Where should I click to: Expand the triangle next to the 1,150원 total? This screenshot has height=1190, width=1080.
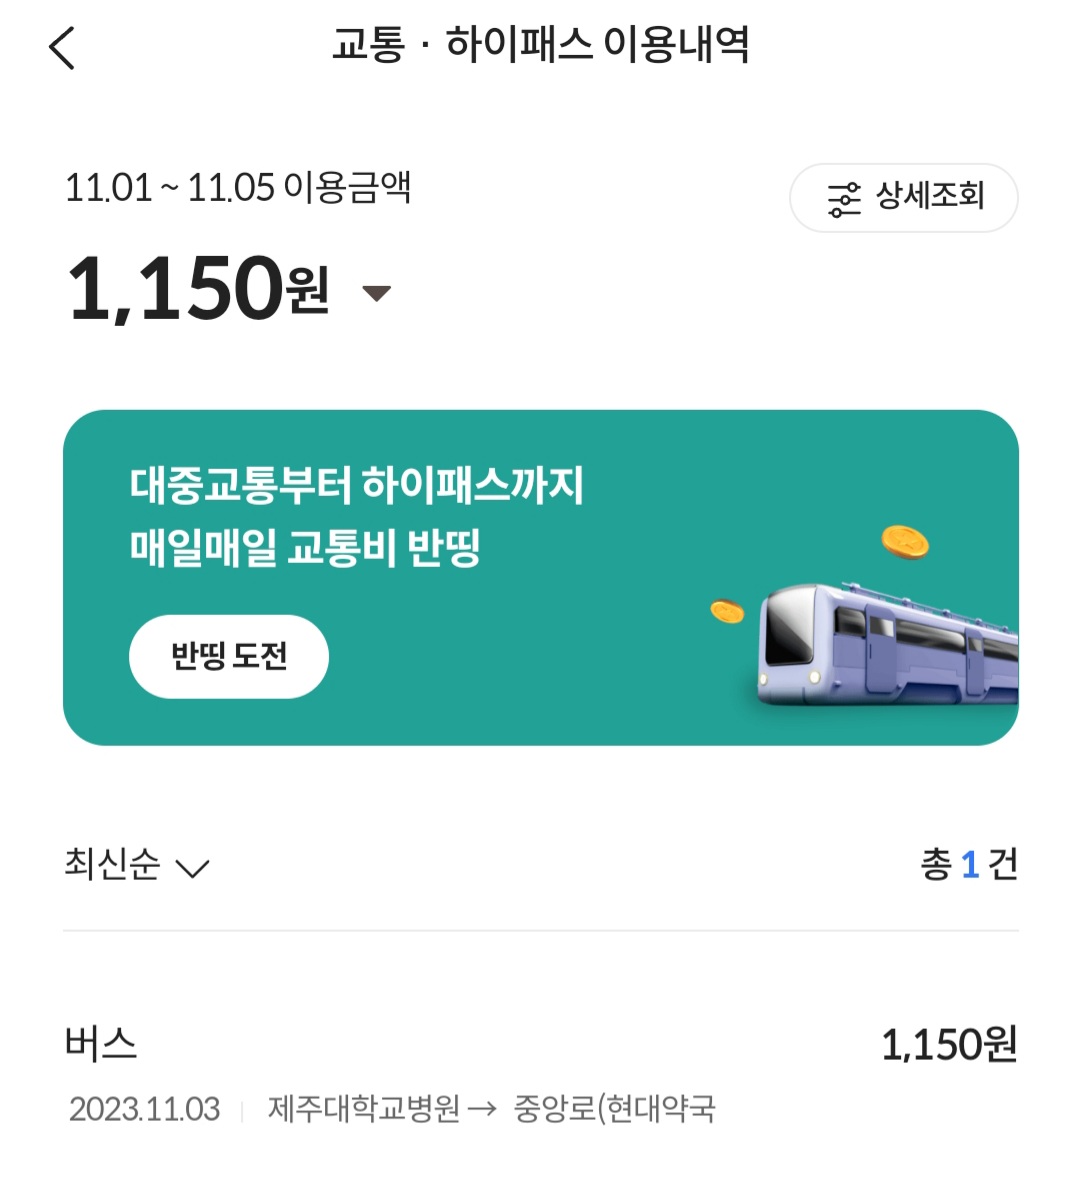point(376,293)
